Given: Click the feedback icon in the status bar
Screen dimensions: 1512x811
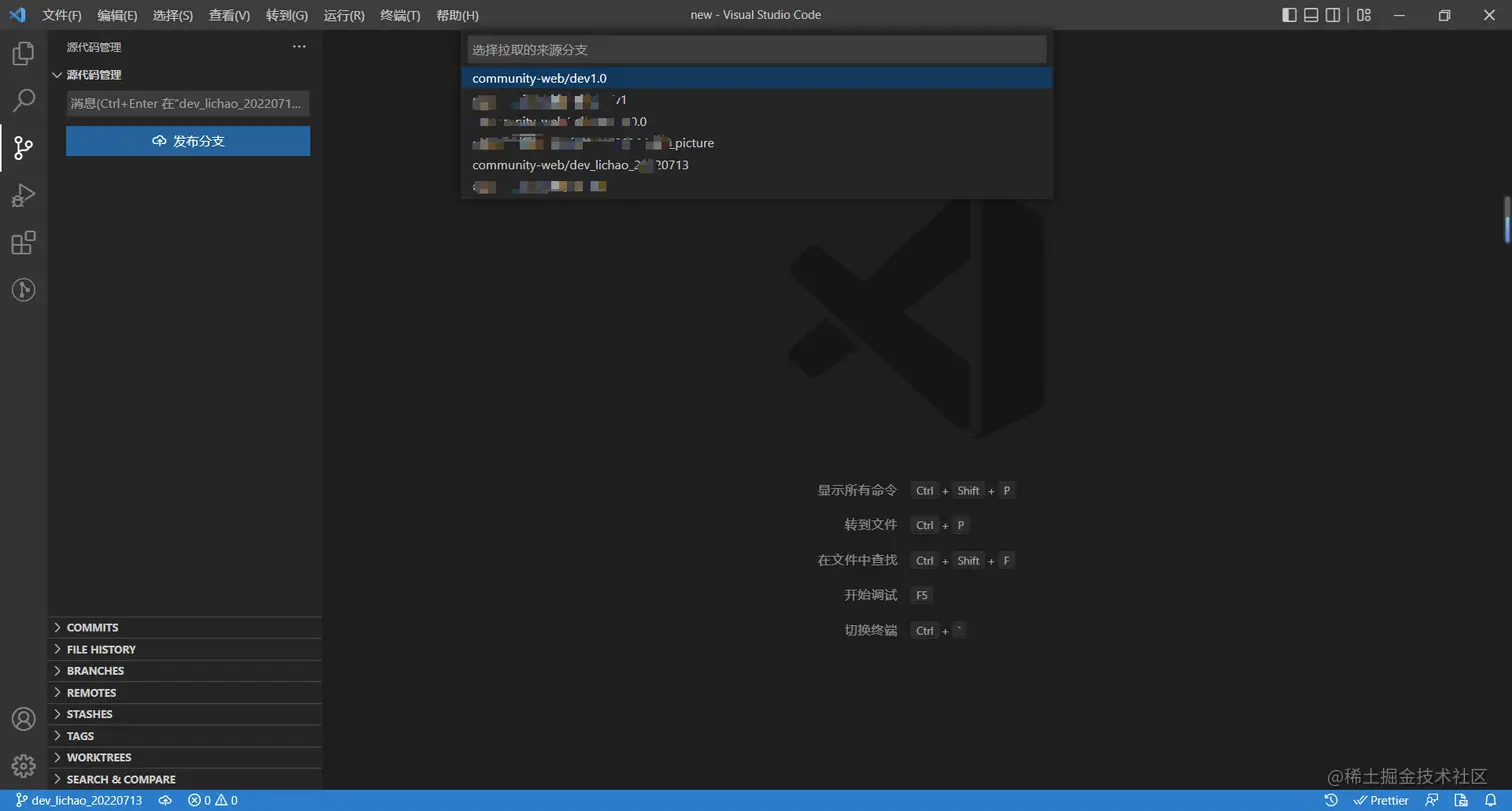Looking at the screenshot, I should pos(1432,801).
